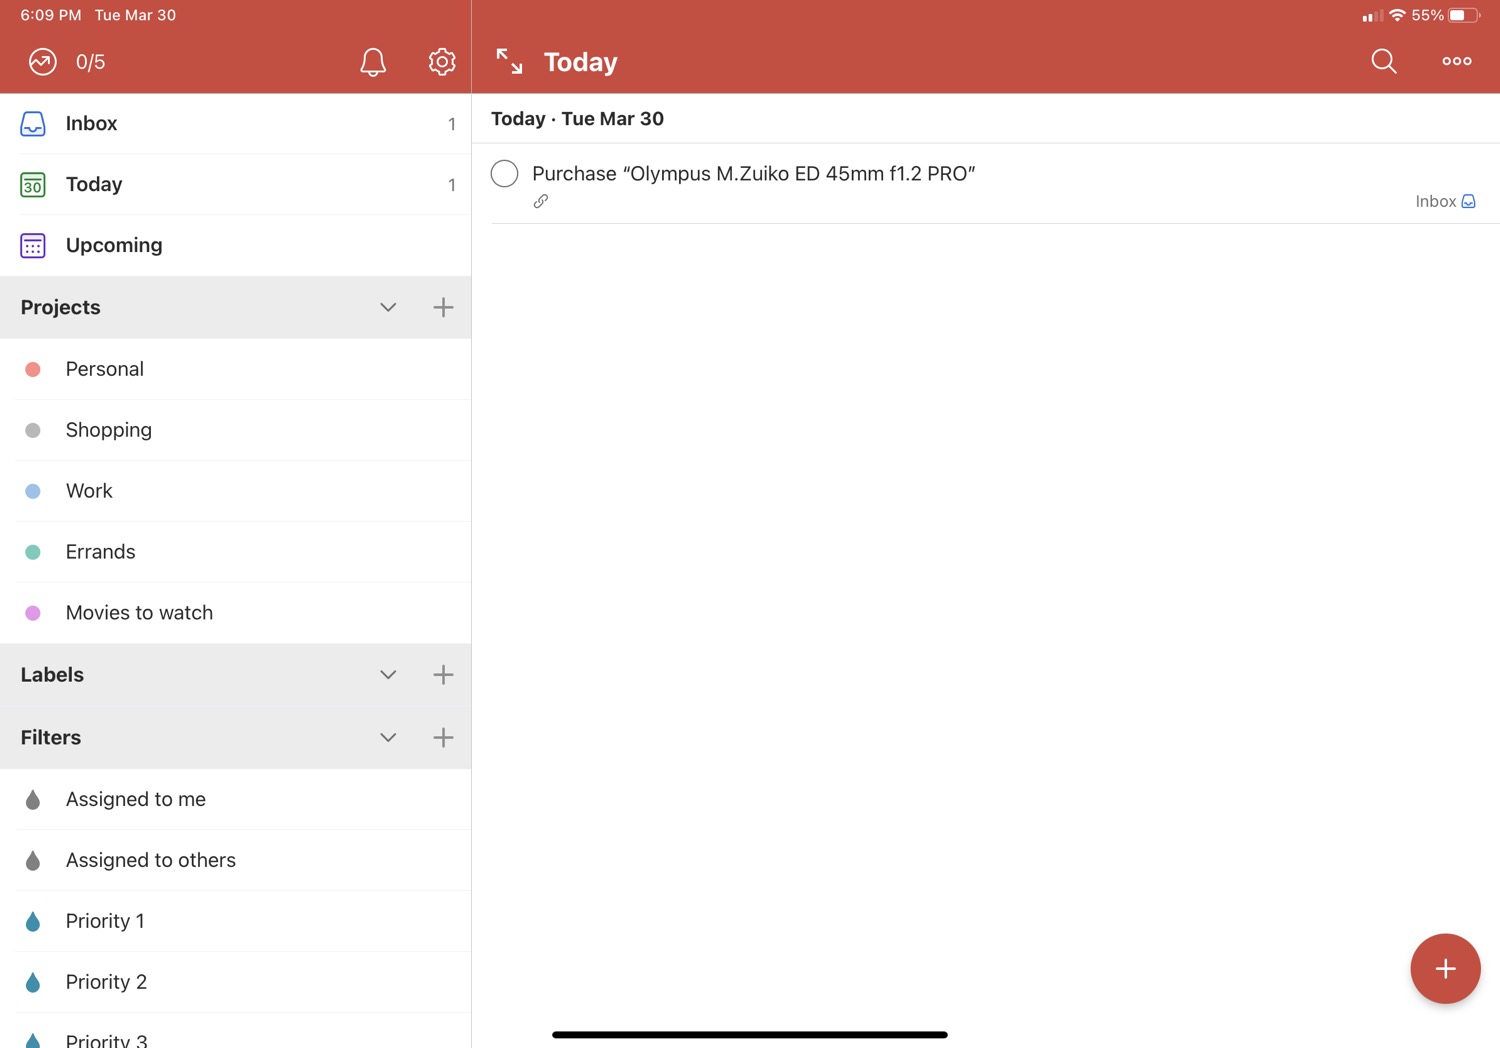Open the Work project
Viewport: 1500px width, 1048px height.
(235, 491)
